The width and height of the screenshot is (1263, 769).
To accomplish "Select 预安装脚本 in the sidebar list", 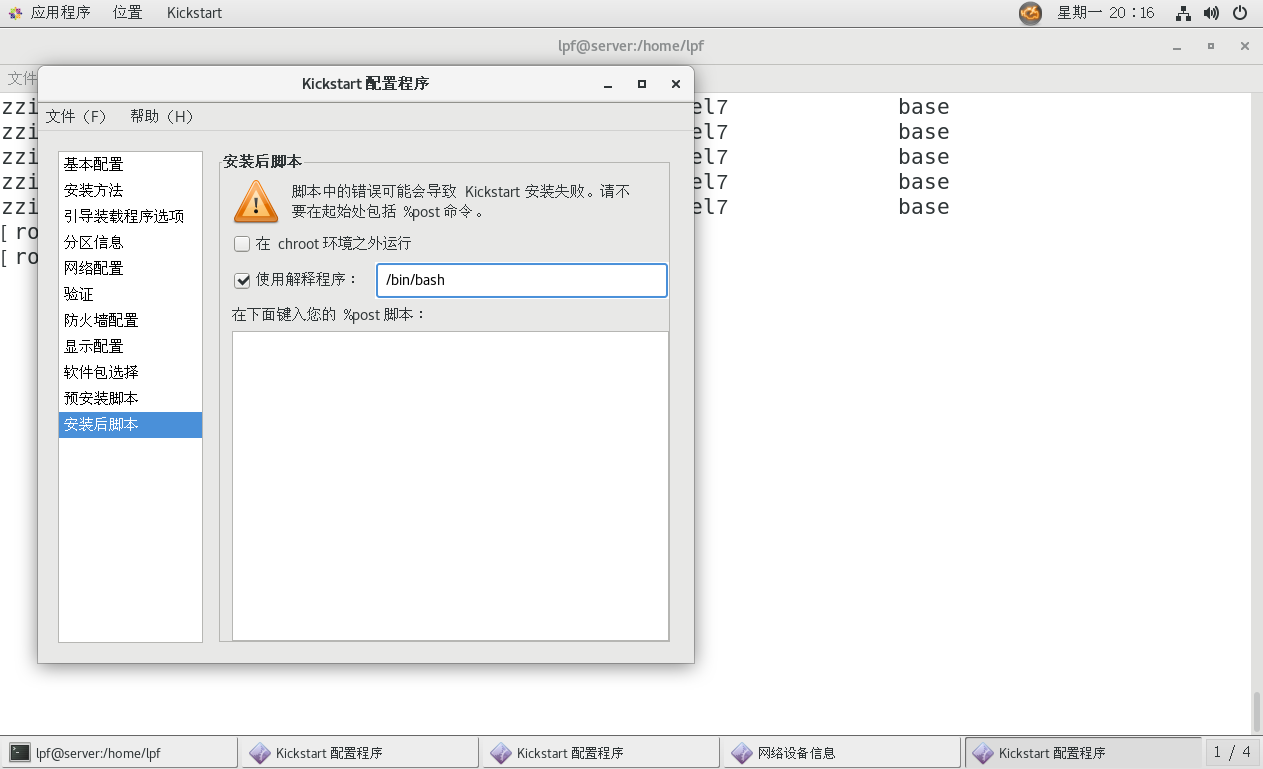I will pyautogui.click(x=130, y=398).
